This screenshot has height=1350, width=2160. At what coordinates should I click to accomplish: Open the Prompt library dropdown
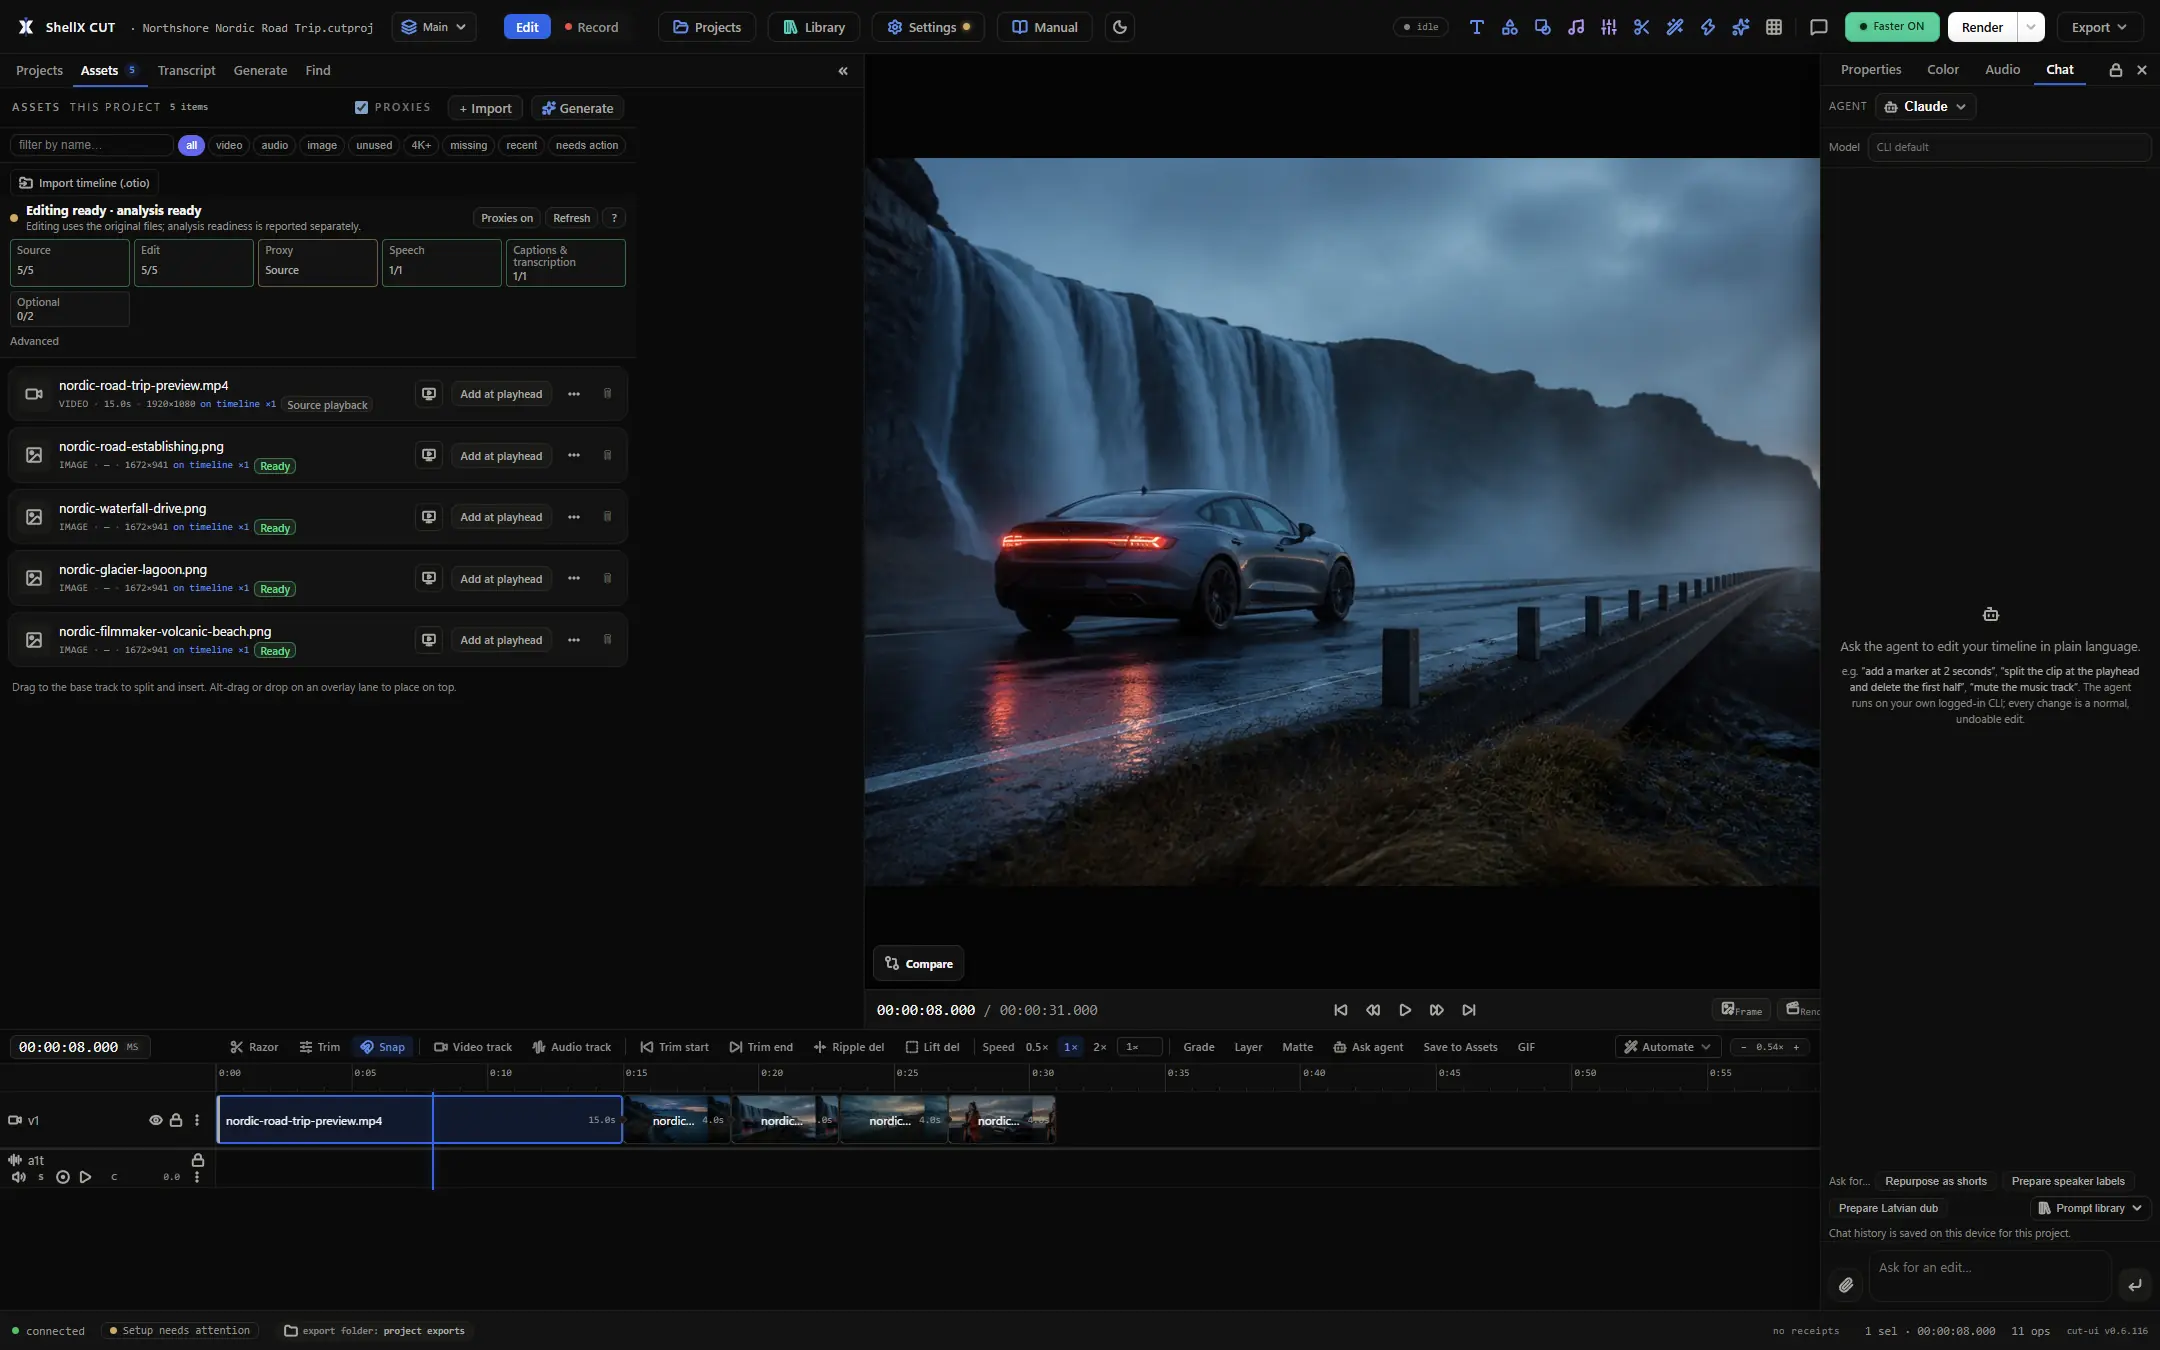point(2090,1208)
